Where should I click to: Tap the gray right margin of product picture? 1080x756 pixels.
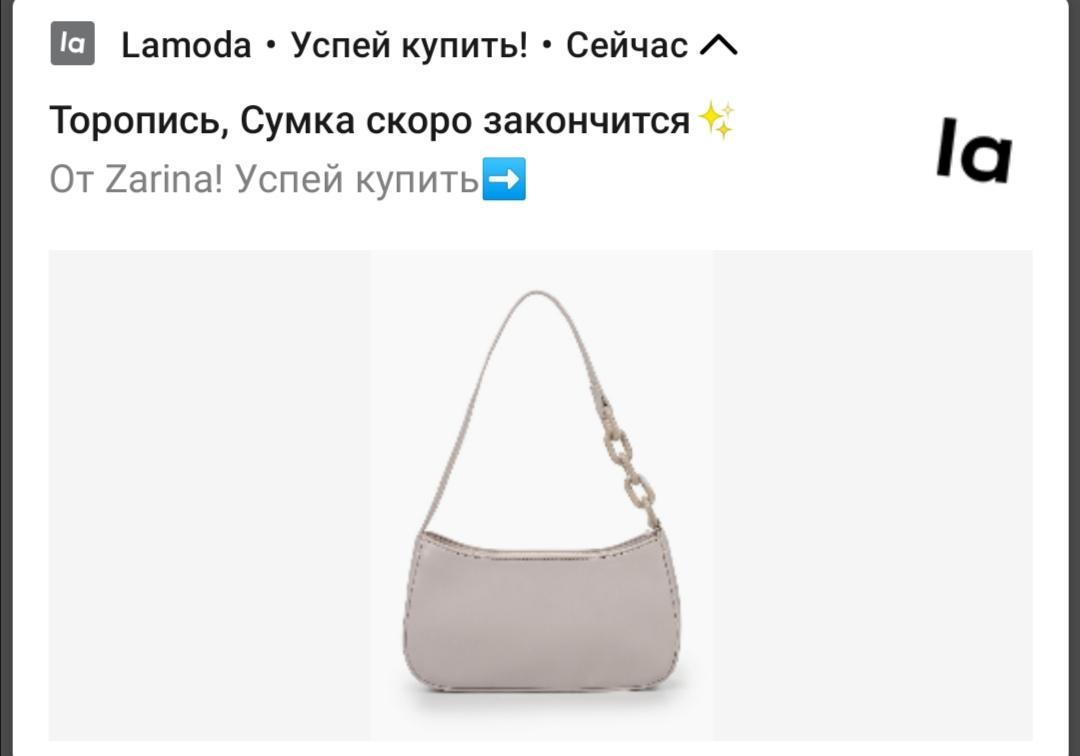[x=873, y=496]
